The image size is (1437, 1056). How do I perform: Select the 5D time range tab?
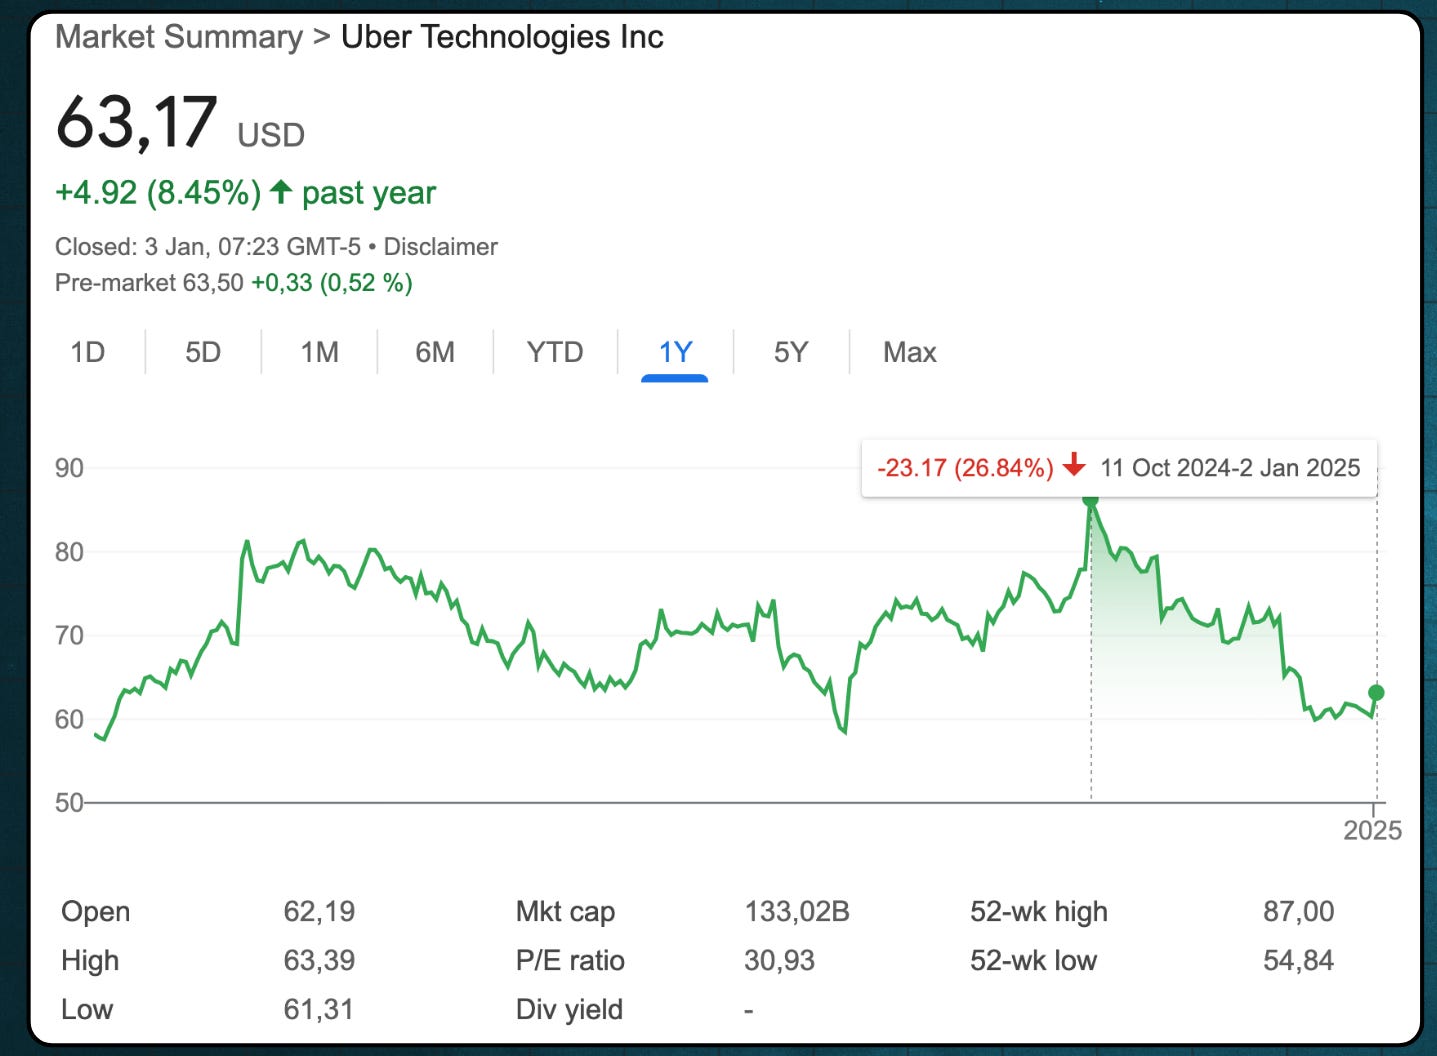203,352
